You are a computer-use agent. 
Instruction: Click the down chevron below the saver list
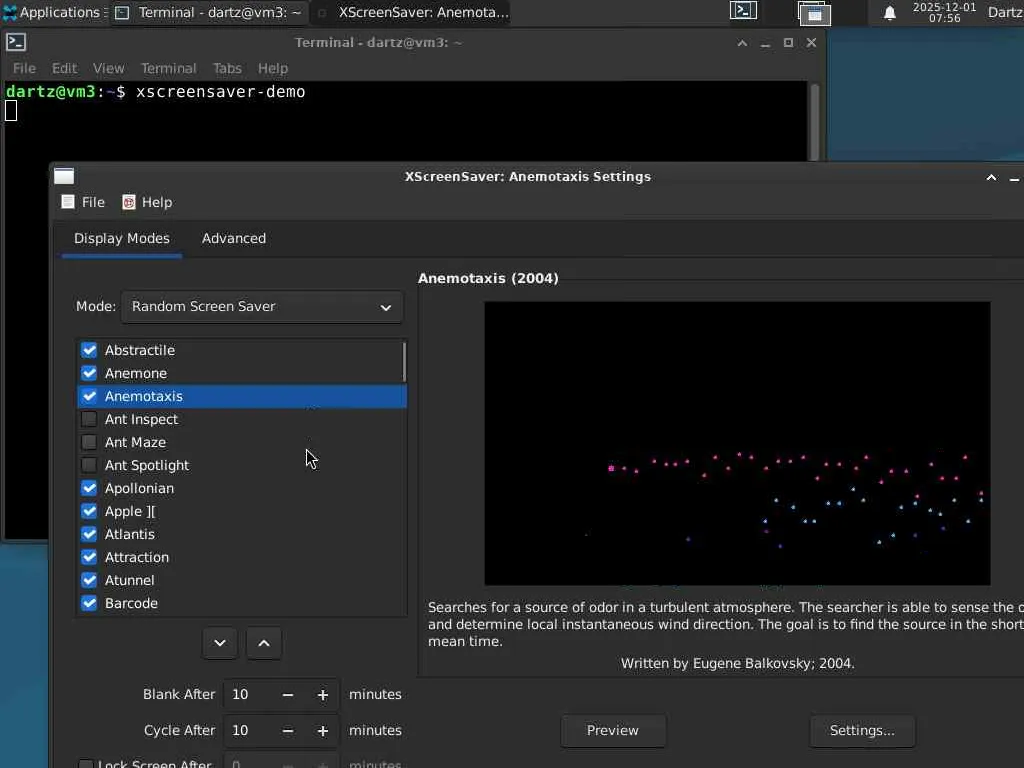tap(220, 643)
